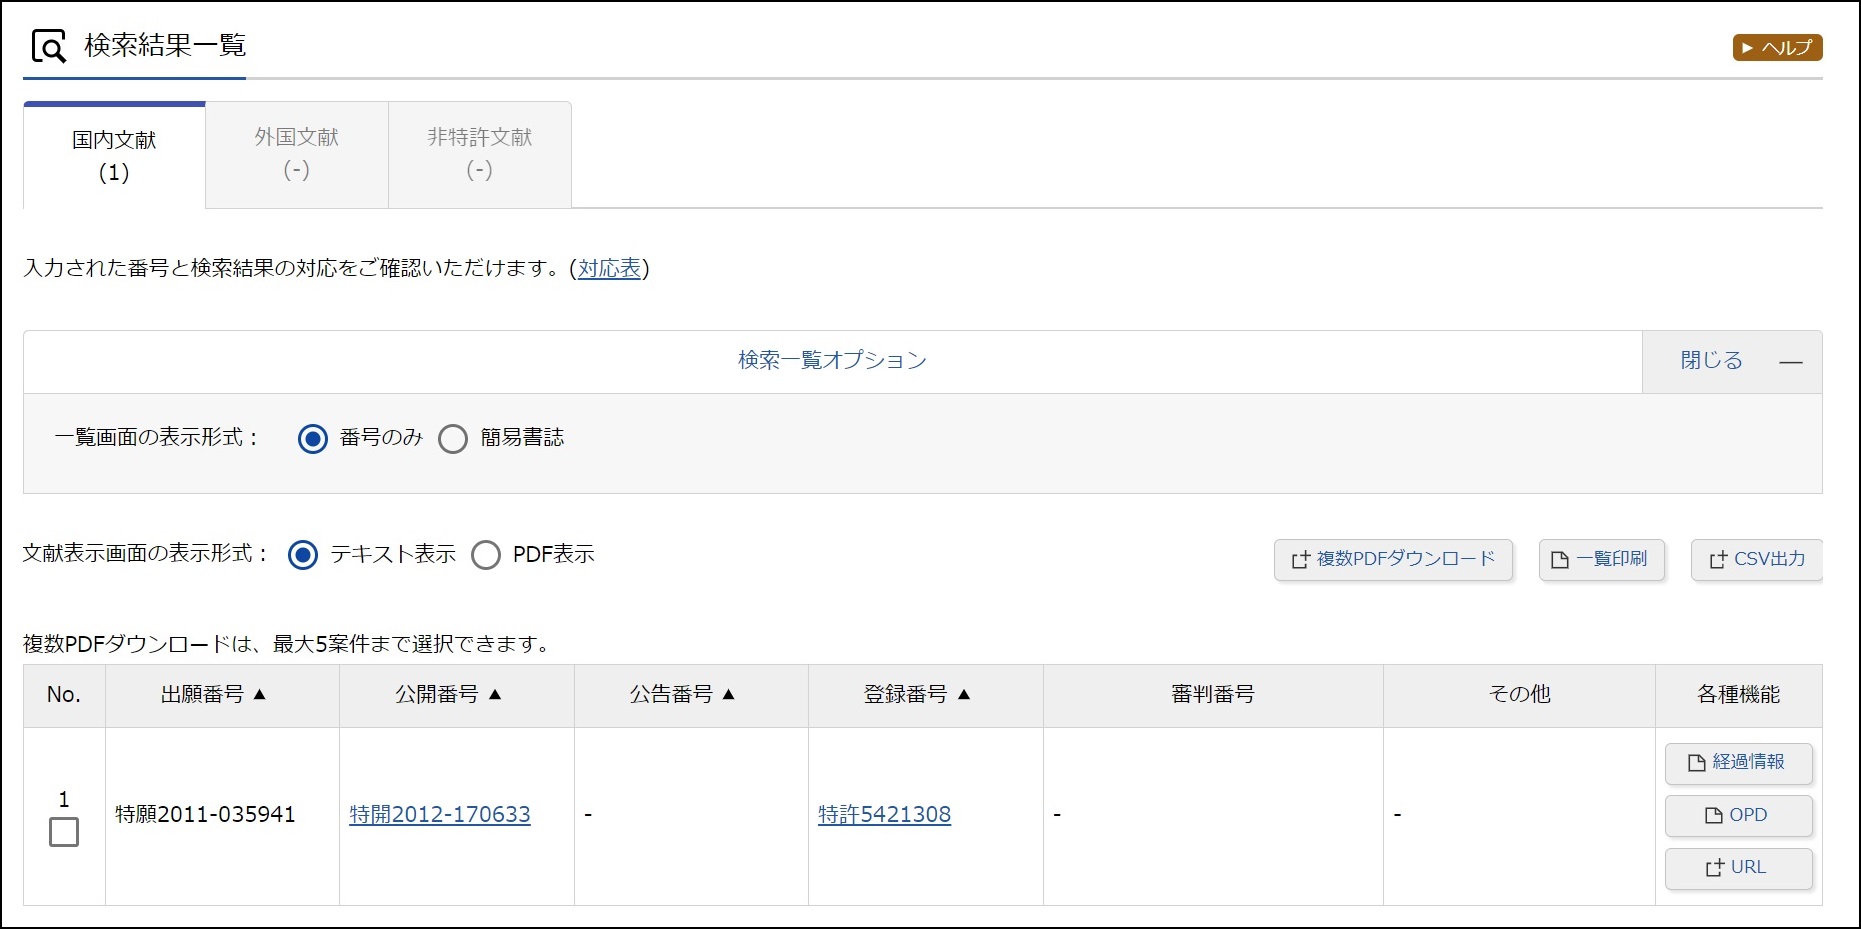
Task: Open the 経過情報 button in row 1
Action: click(1738, 763)
